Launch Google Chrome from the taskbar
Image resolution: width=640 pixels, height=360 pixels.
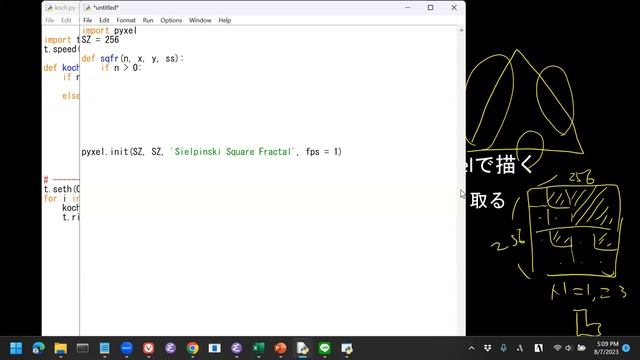pos(193,348)
